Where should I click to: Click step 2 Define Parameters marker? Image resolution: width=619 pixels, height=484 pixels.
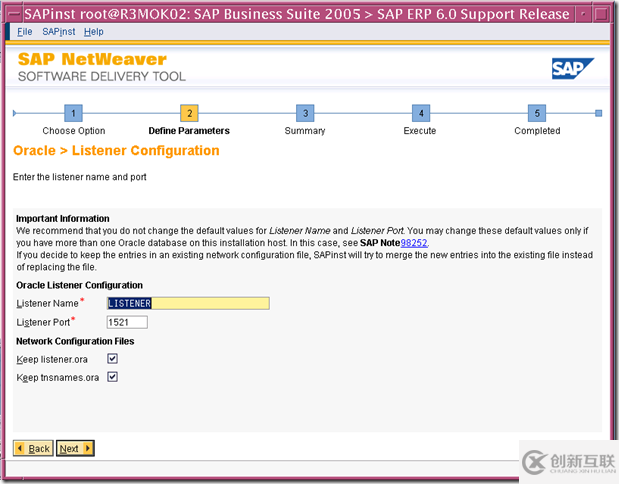coord(189,113)
